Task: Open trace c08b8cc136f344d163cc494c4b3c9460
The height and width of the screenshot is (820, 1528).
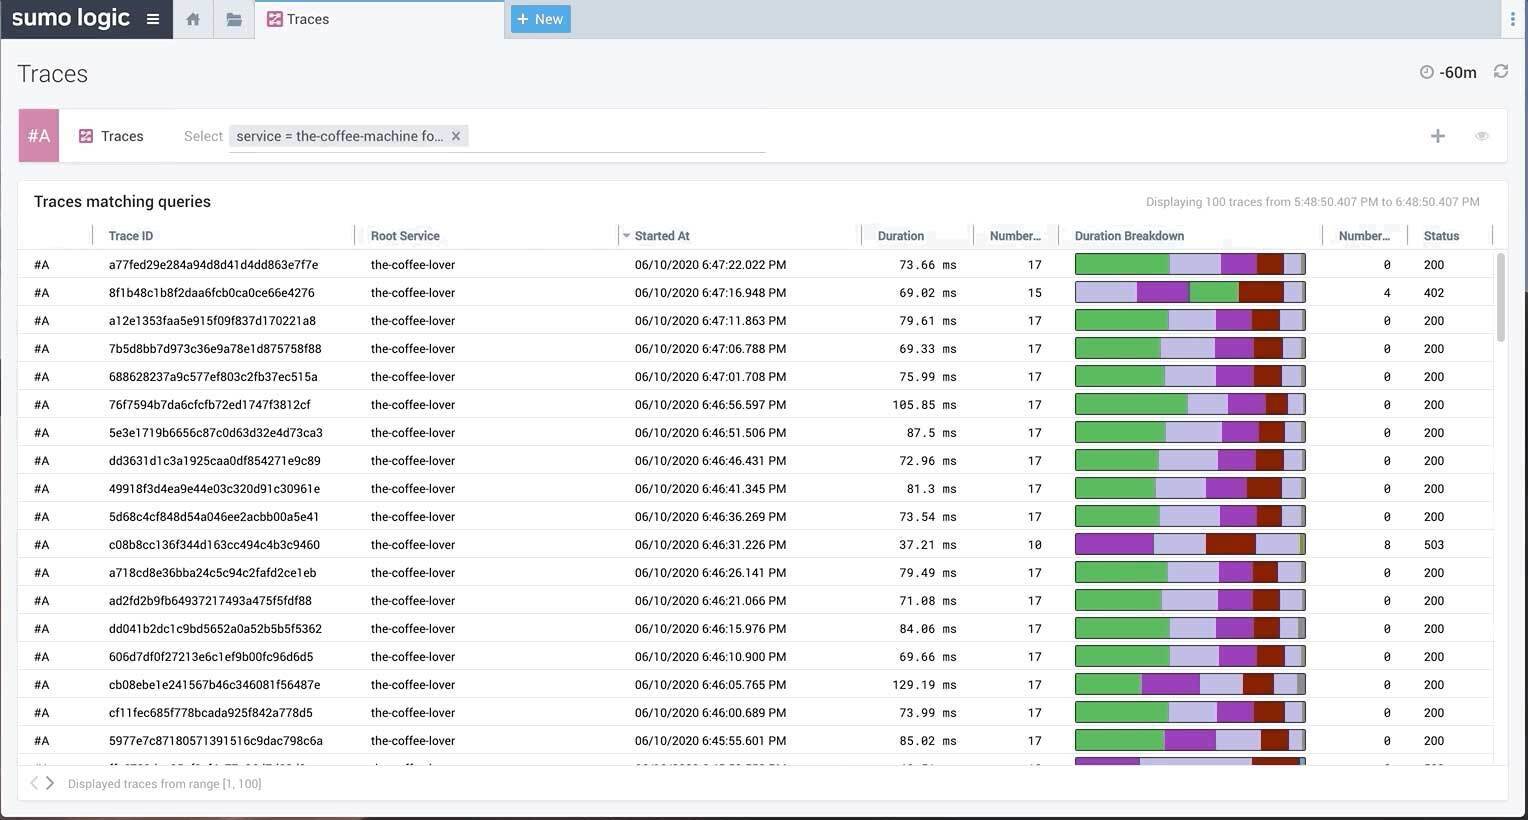Action: pos(214,545)
